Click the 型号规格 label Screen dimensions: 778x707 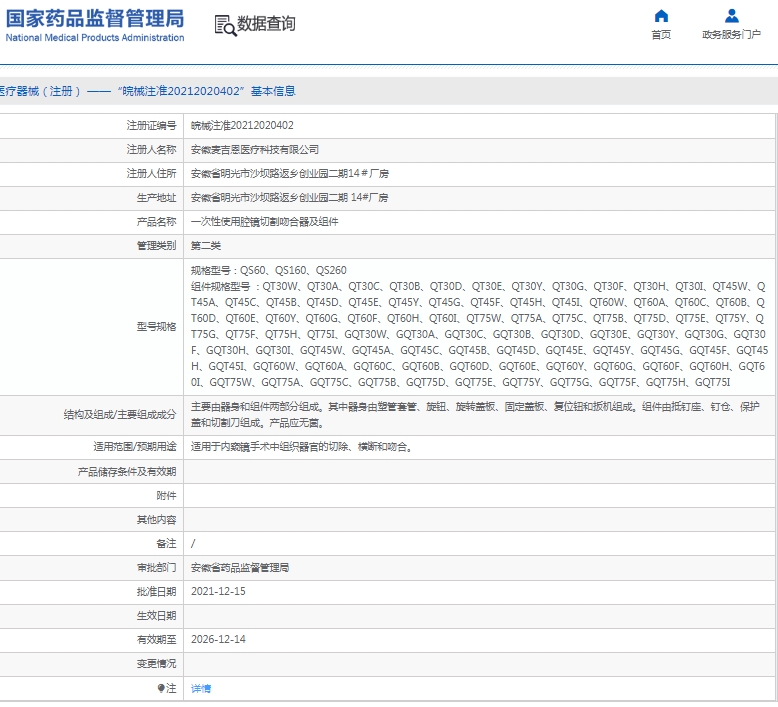156,326
